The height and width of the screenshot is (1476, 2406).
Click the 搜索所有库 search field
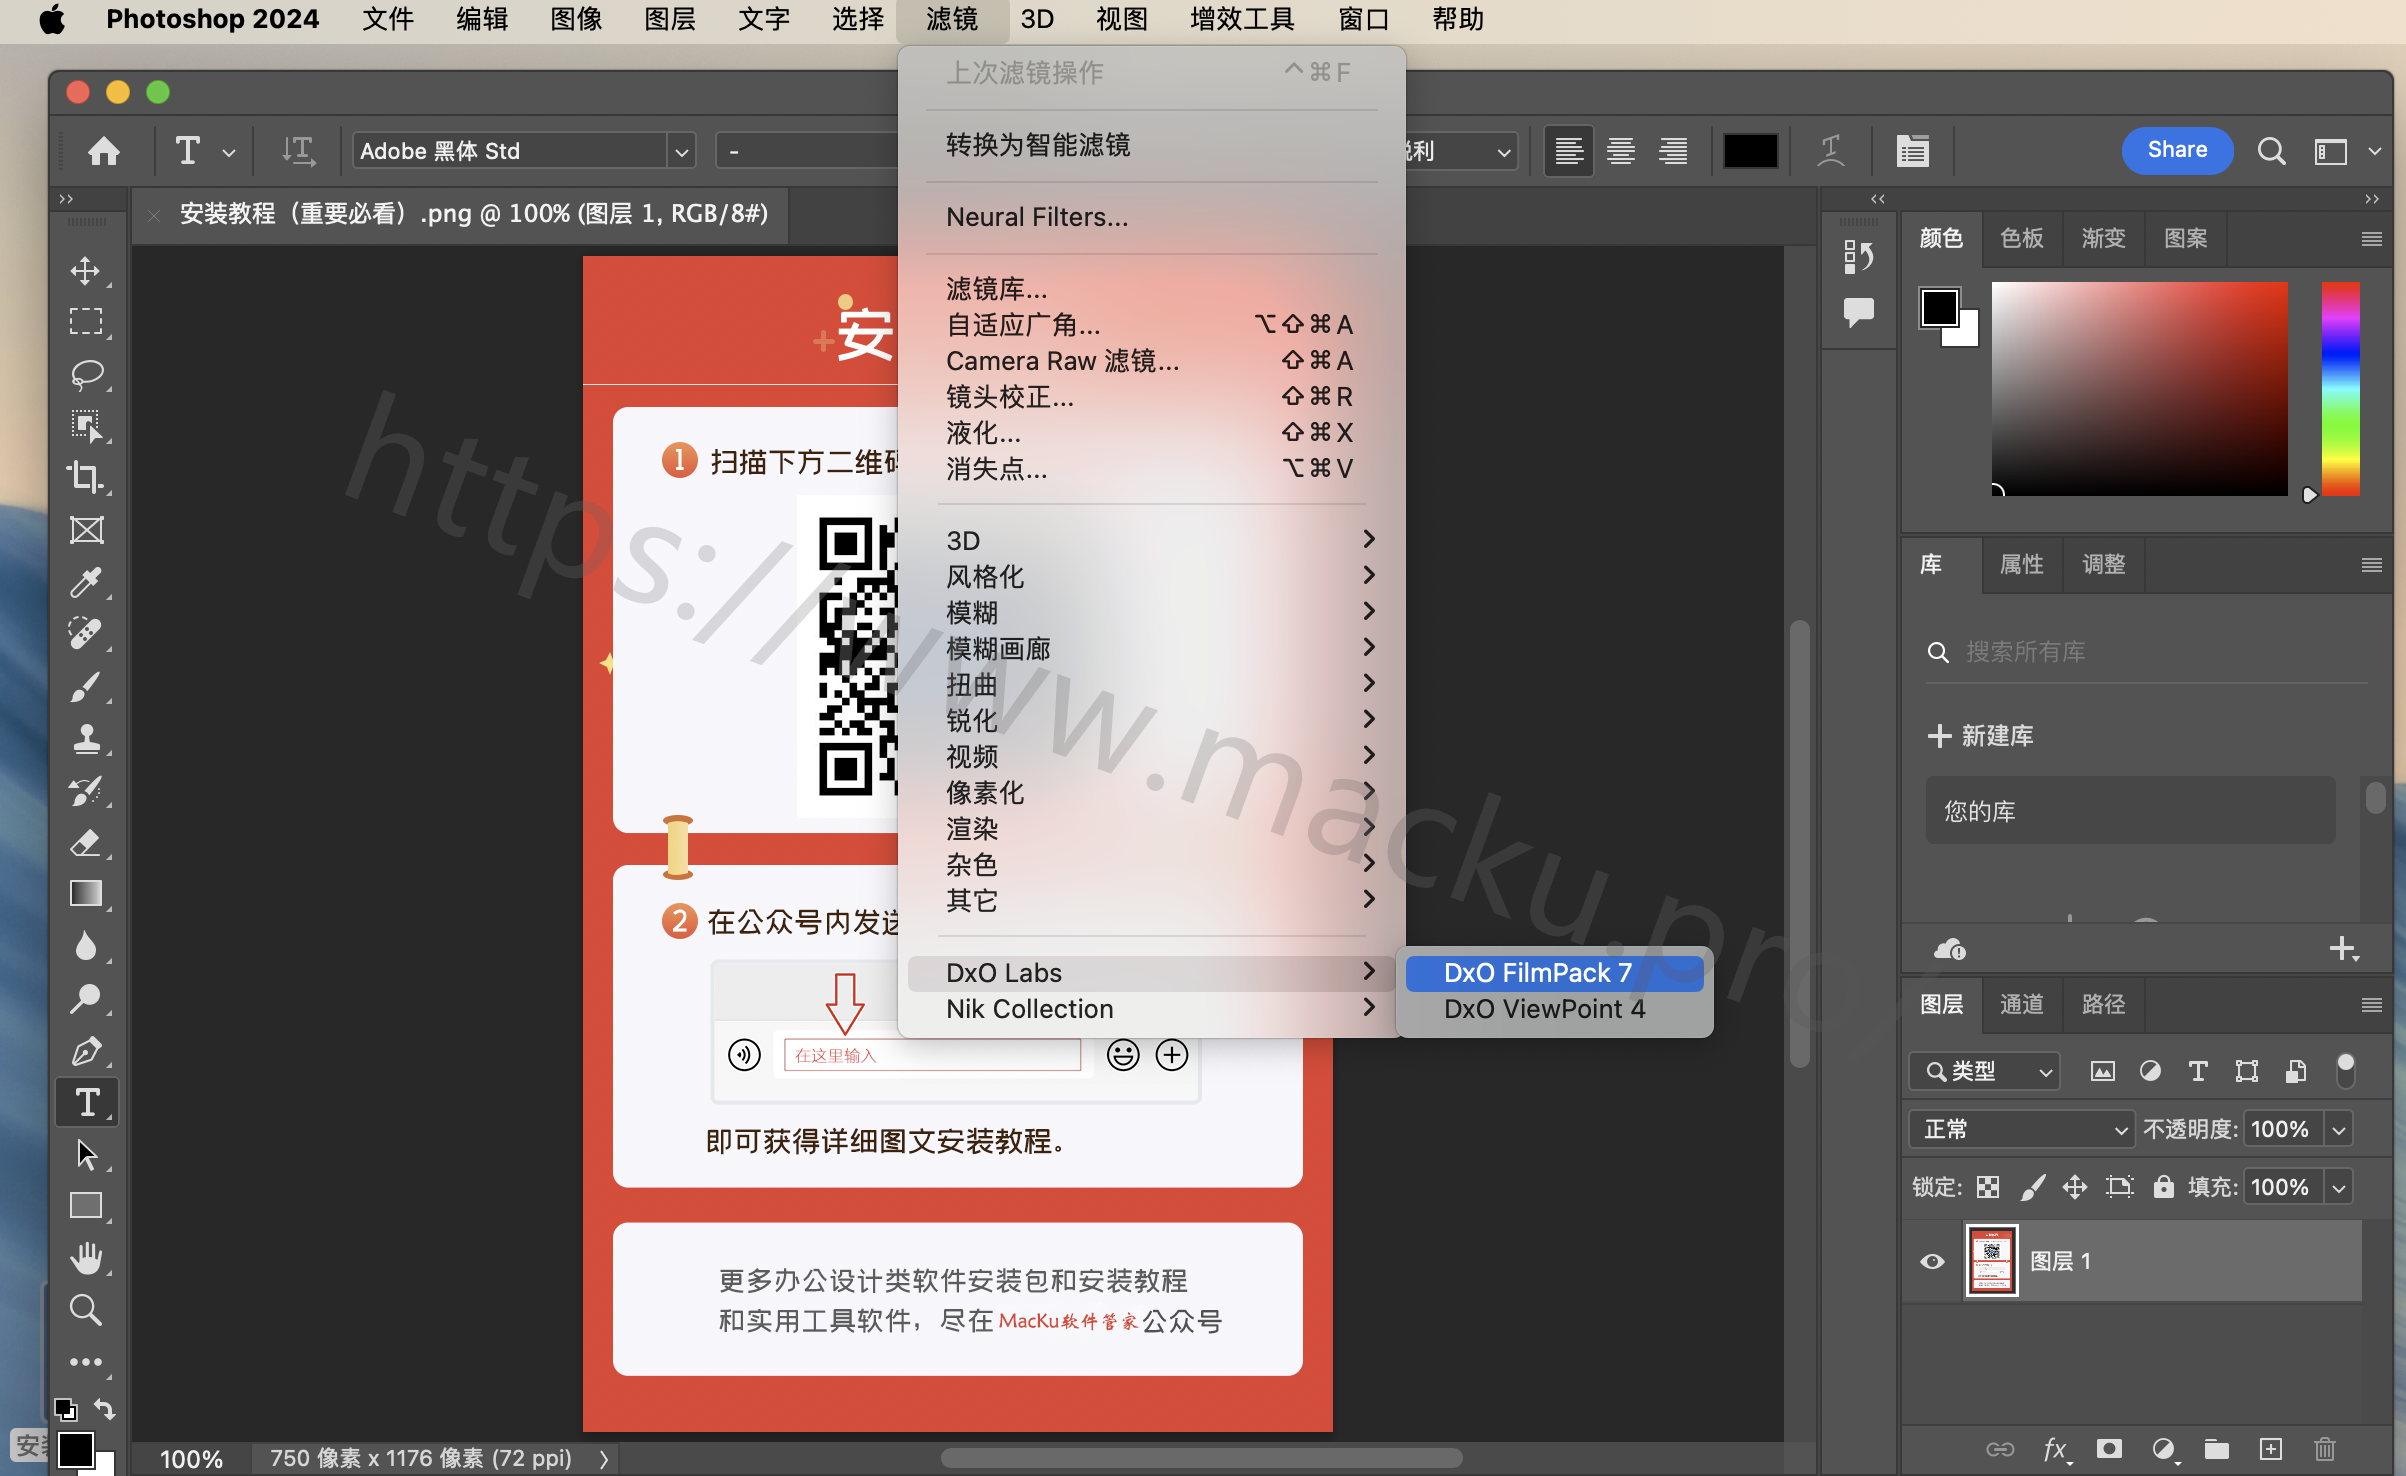coord(2146,652)
